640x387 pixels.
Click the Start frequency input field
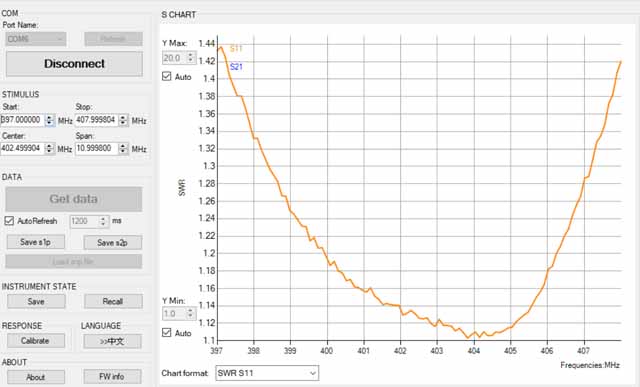(x=22, y=120)
